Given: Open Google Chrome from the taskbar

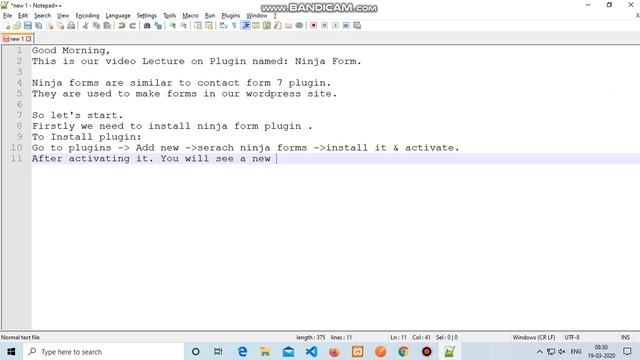Looking at the screenshot, I should click(403, 351).
